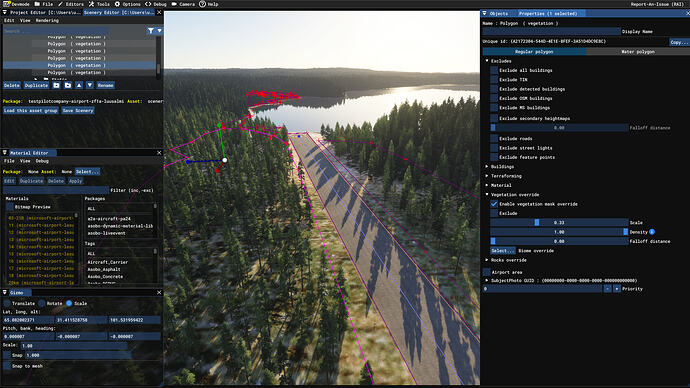Open Gizmo window menu triangle icon
The height and width of the screenshot is (388, 690).
pyautogui.click(x=5, y=293)
